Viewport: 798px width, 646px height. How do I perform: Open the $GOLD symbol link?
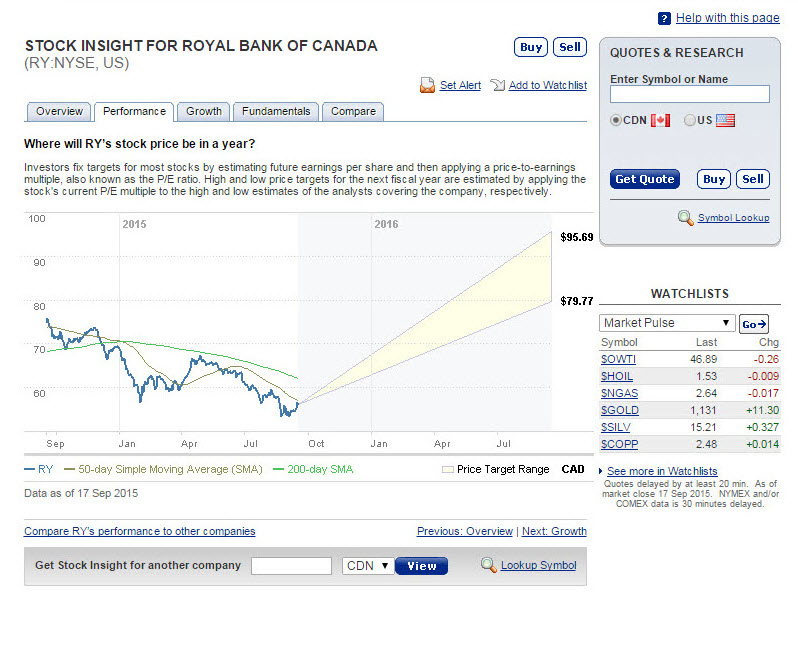coord(620,410)
